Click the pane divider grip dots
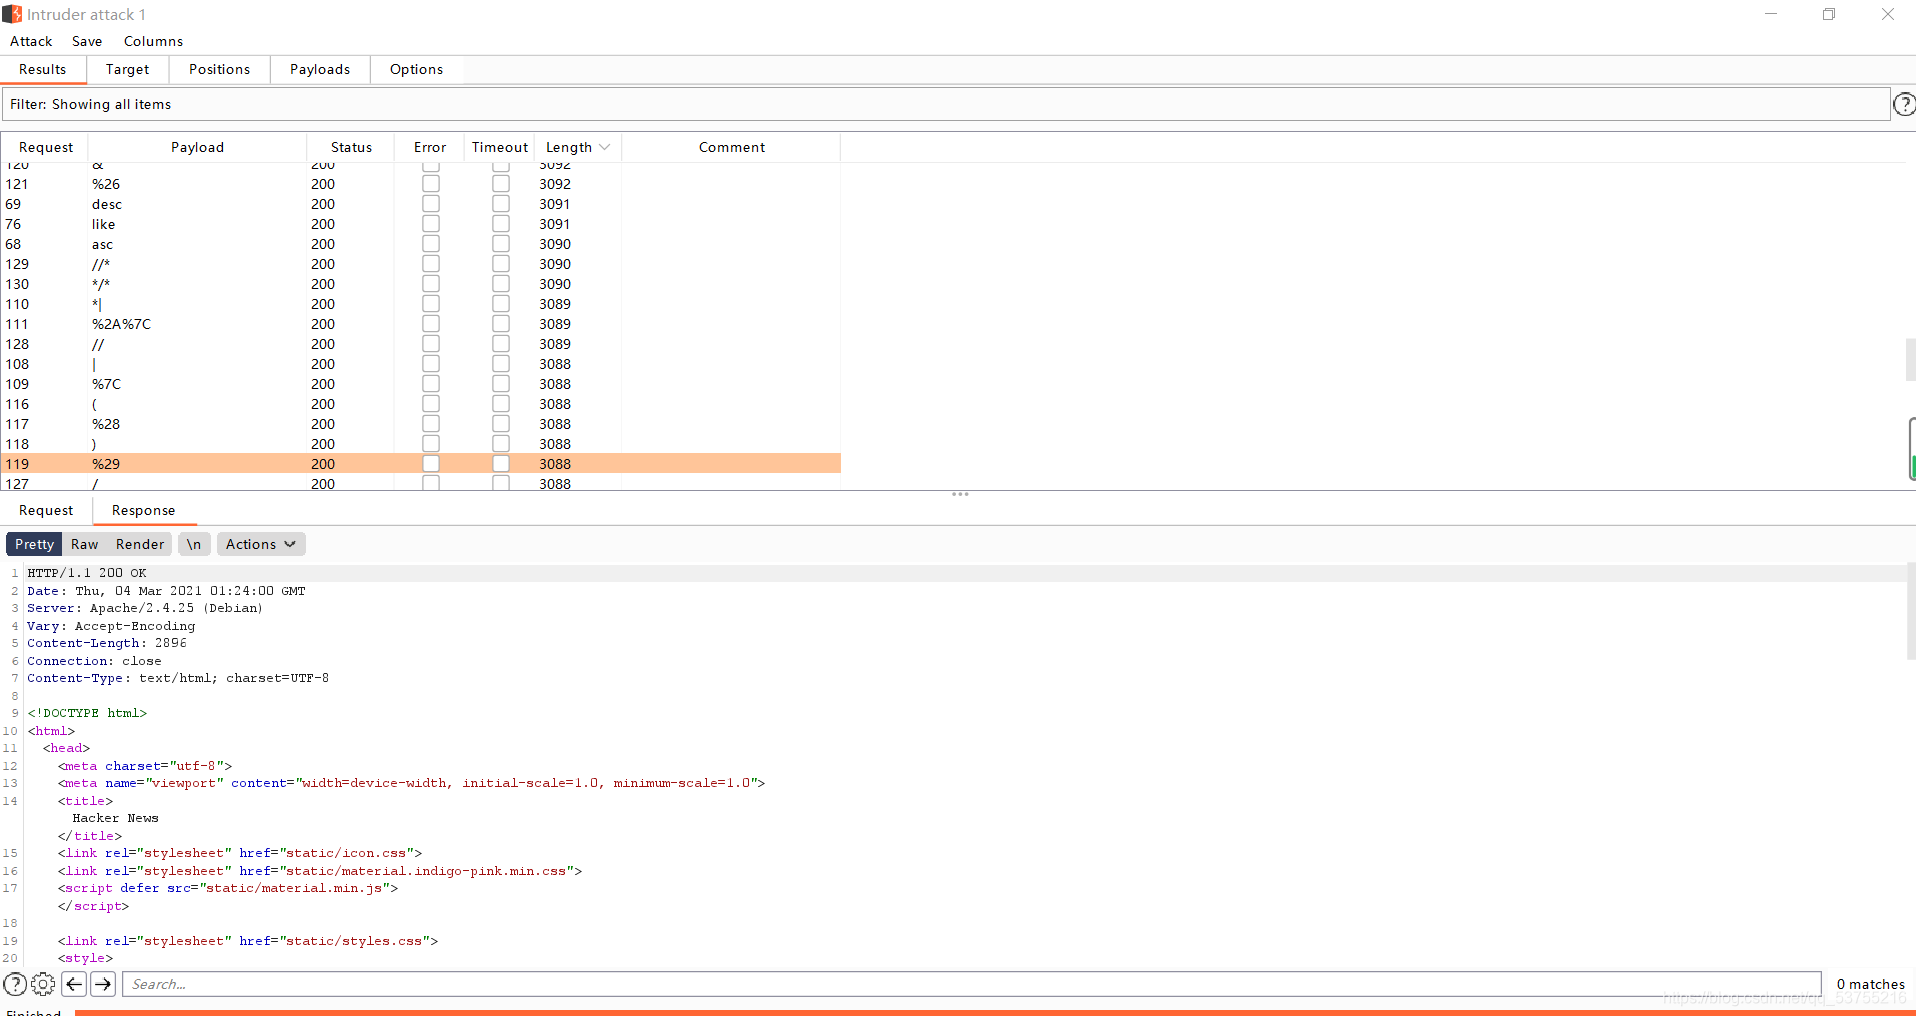The width and height of the screenshot is (1916, 1016). 960,494
